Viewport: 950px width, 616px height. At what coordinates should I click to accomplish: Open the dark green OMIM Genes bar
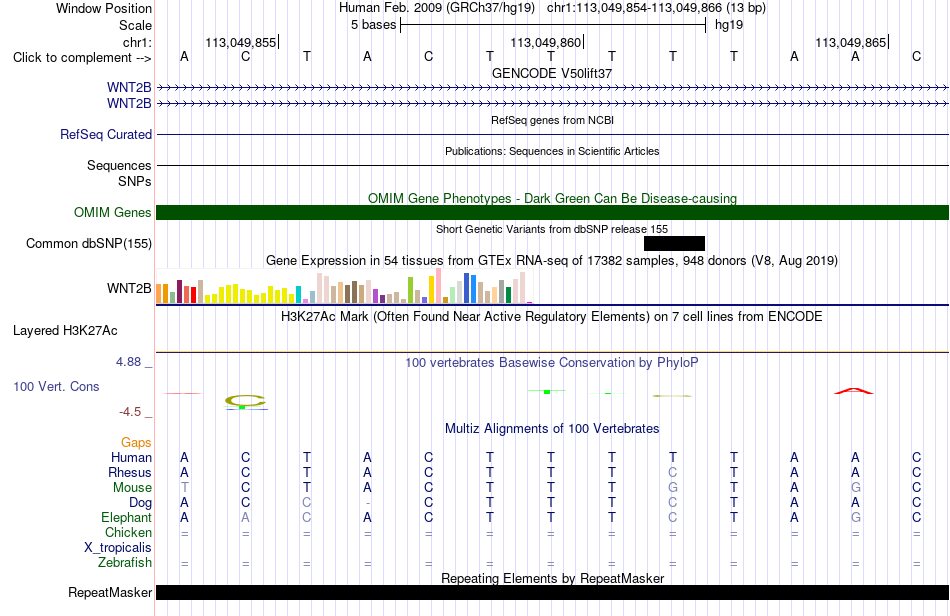pos(552,213)
